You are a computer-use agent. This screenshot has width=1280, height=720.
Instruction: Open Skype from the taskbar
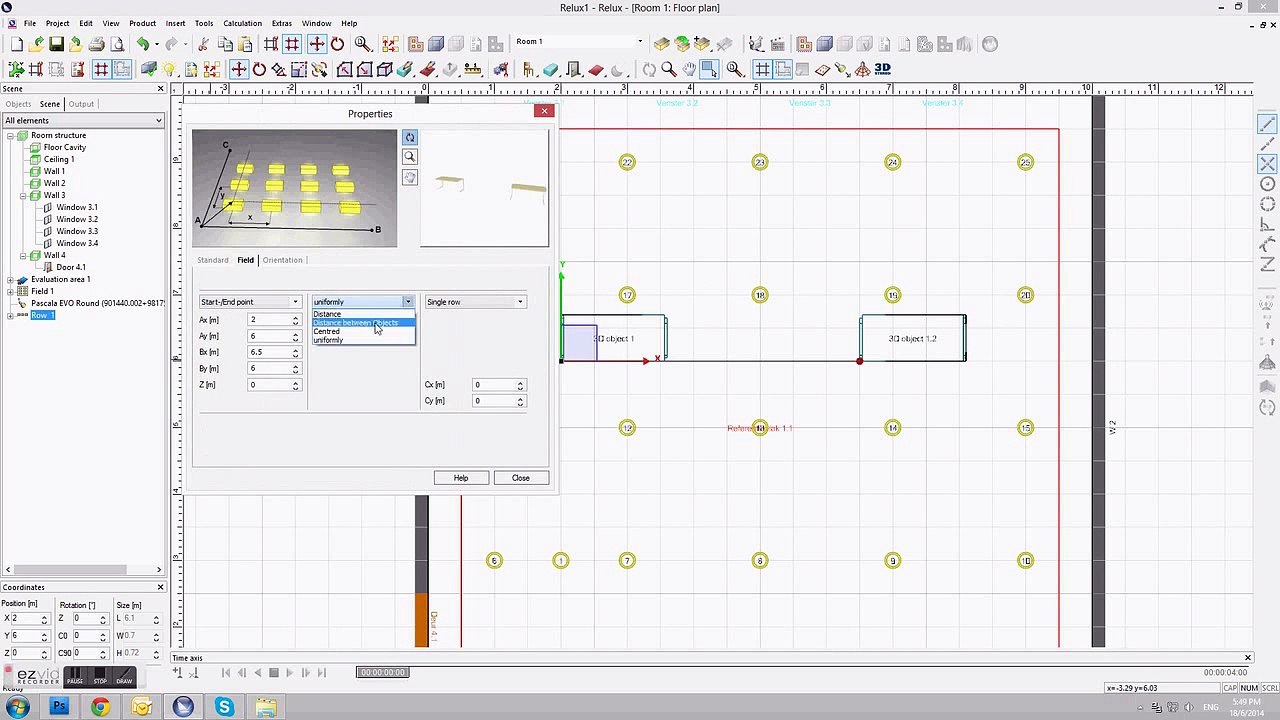pyautogui.click(x=224, y=707)
